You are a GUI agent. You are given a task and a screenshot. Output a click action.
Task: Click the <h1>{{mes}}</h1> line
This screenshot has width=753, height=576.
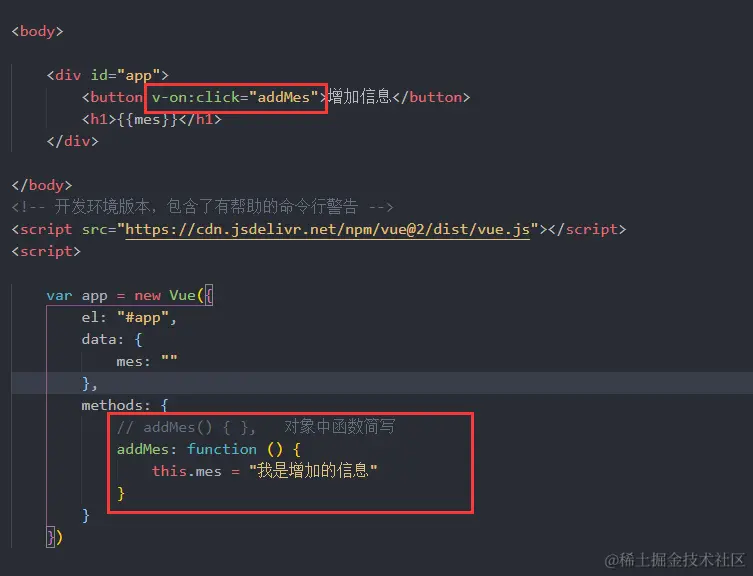click(x=152, y=119)
